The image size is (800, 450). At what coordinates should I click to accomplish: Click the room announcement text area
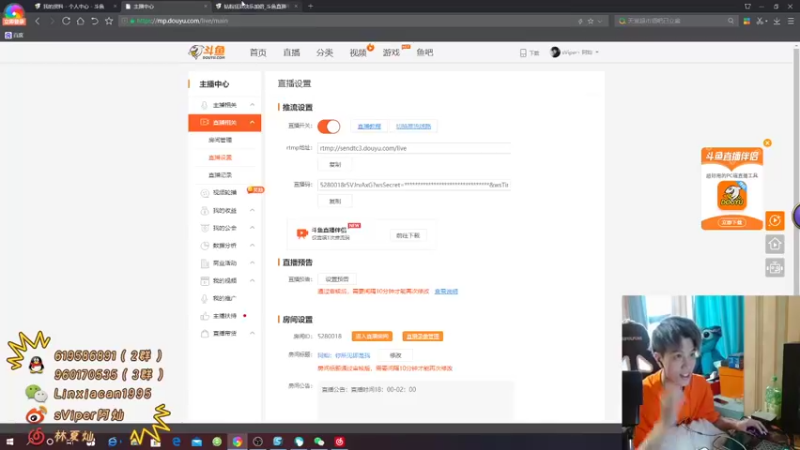click(416, 401)
